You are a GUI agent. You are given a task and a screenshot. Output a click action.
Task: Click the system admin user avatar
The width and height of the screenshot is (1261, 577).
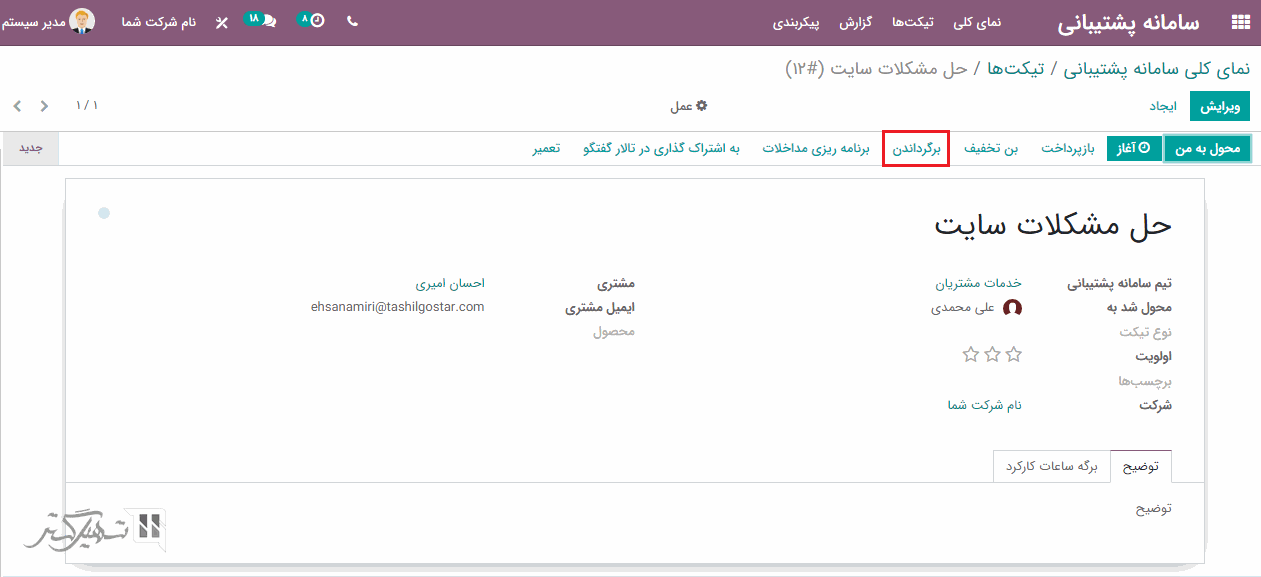(82, 21)
